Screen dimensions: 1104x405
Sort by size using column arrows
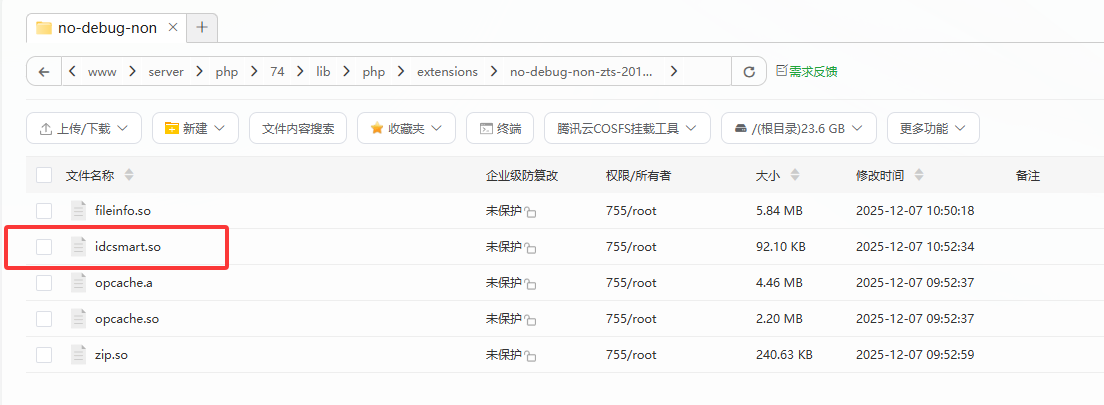tap(794, 175)
